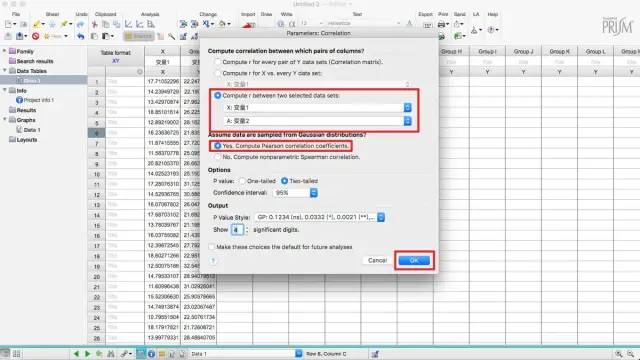Click the Analyze button in the toolbar

pos(139,36)
